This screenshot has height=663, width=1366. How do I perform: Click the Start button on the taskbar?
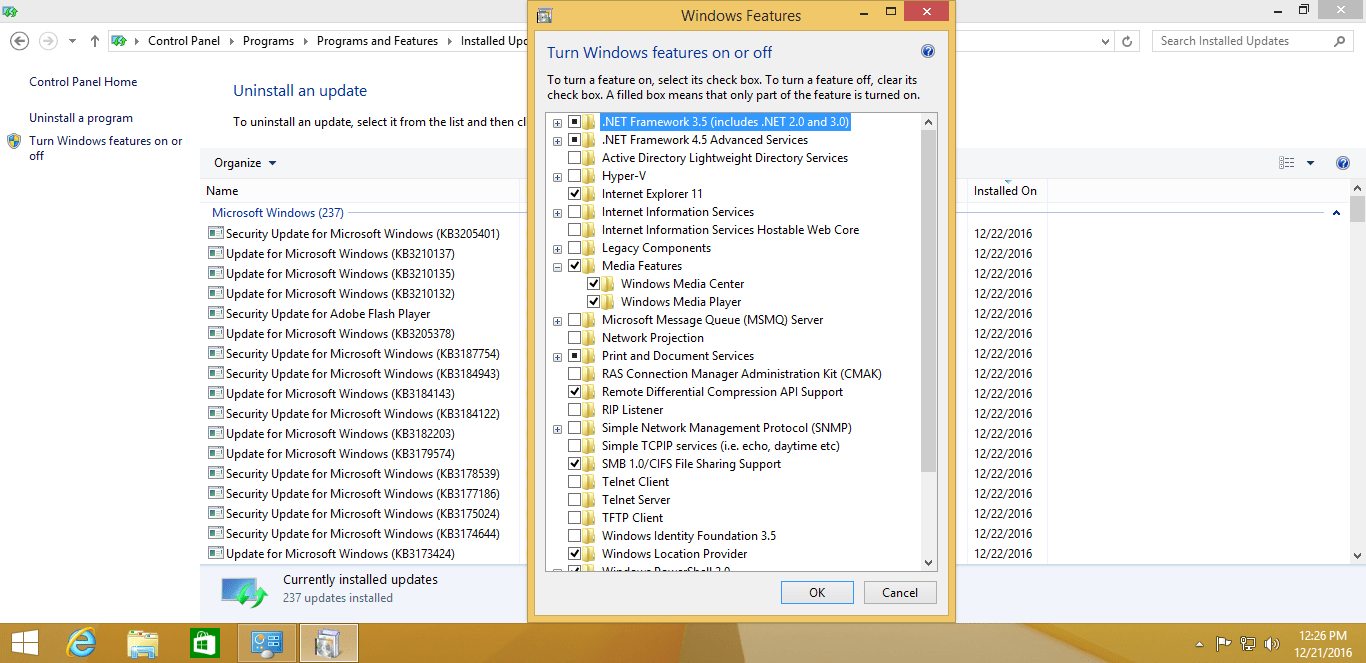[25, 643]
